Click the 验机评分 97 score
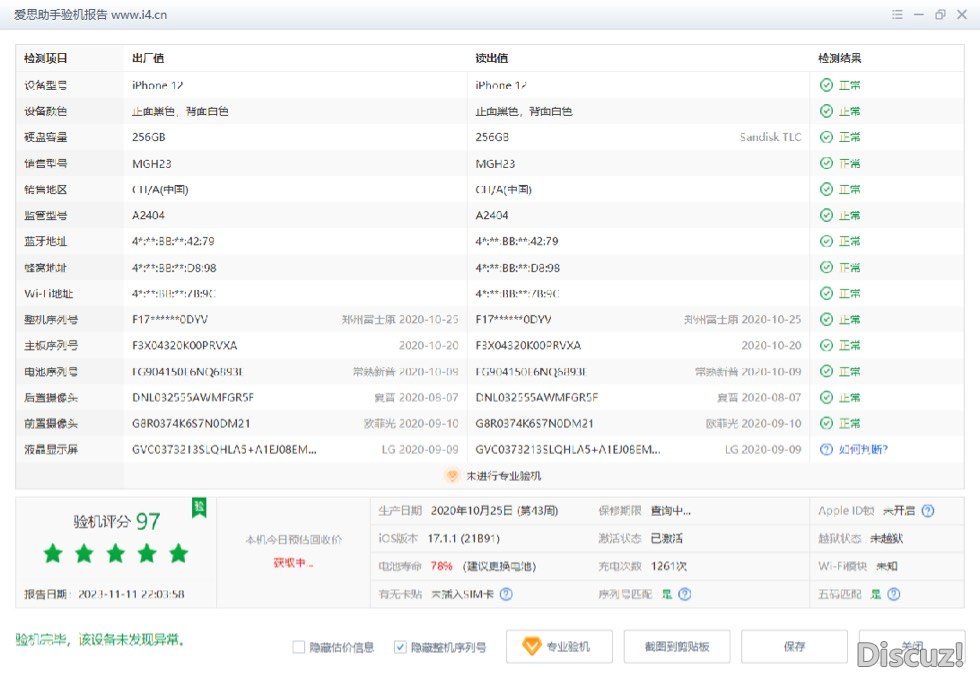980x679 pixels. pos(117,521)
